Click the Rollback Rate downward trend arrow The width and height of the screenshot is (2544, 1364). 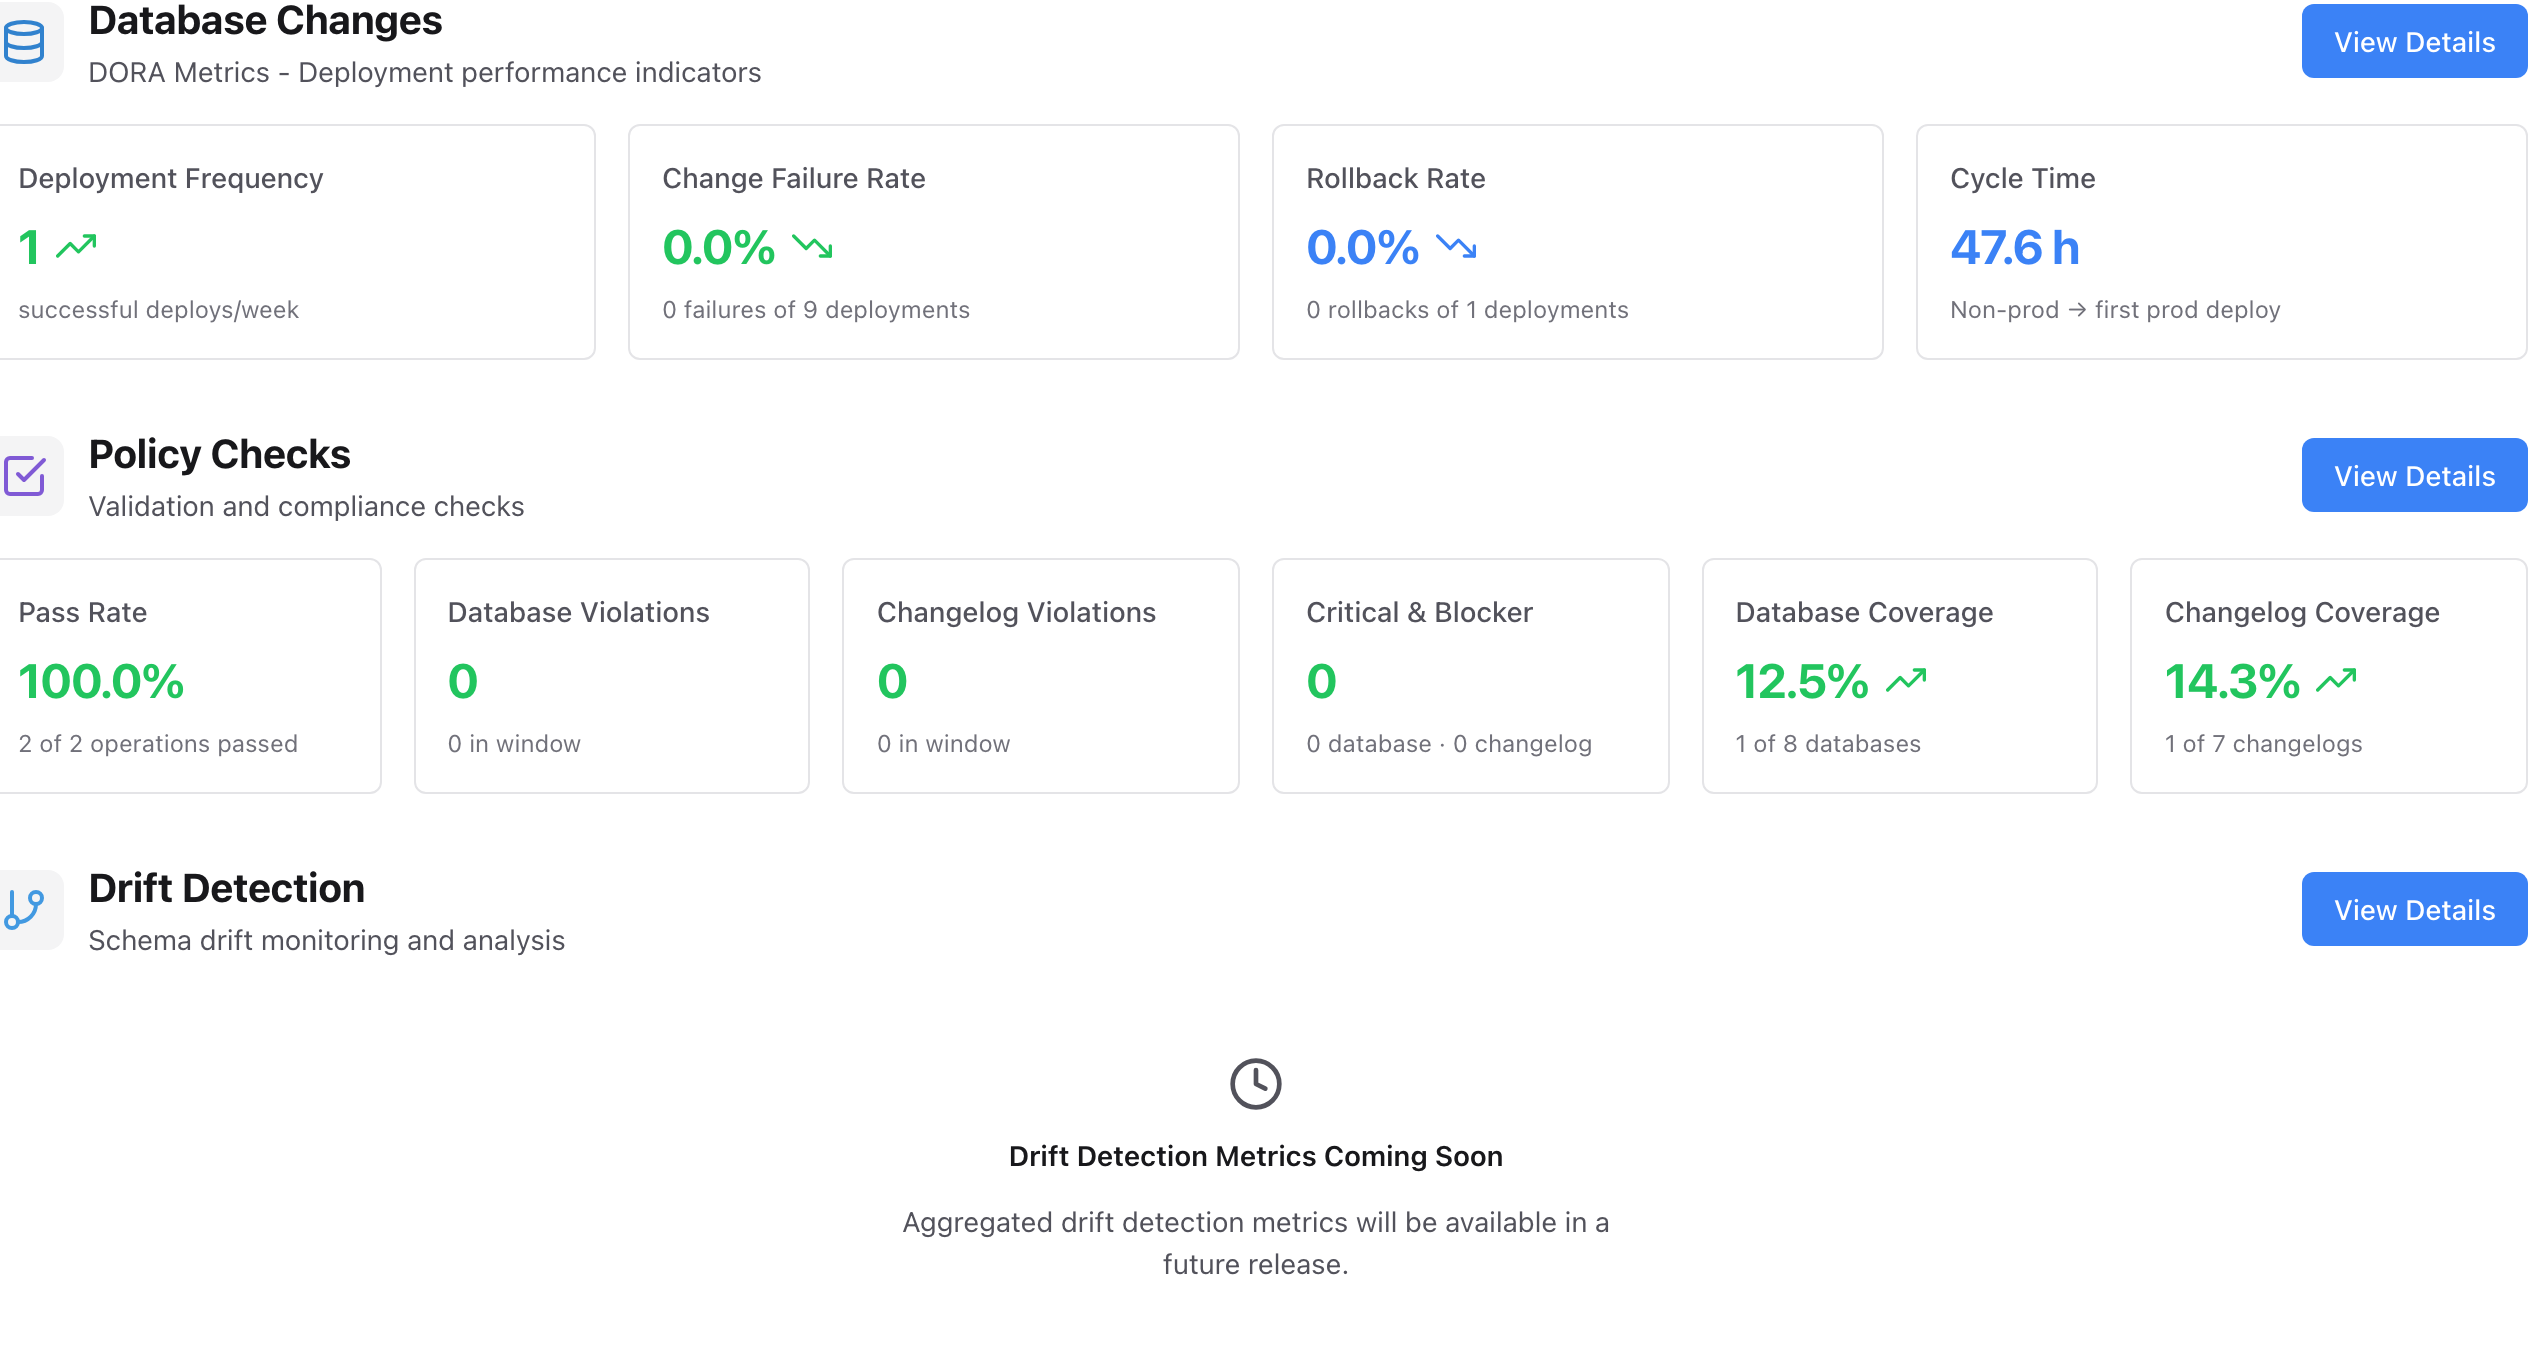tap(1457, 246)
